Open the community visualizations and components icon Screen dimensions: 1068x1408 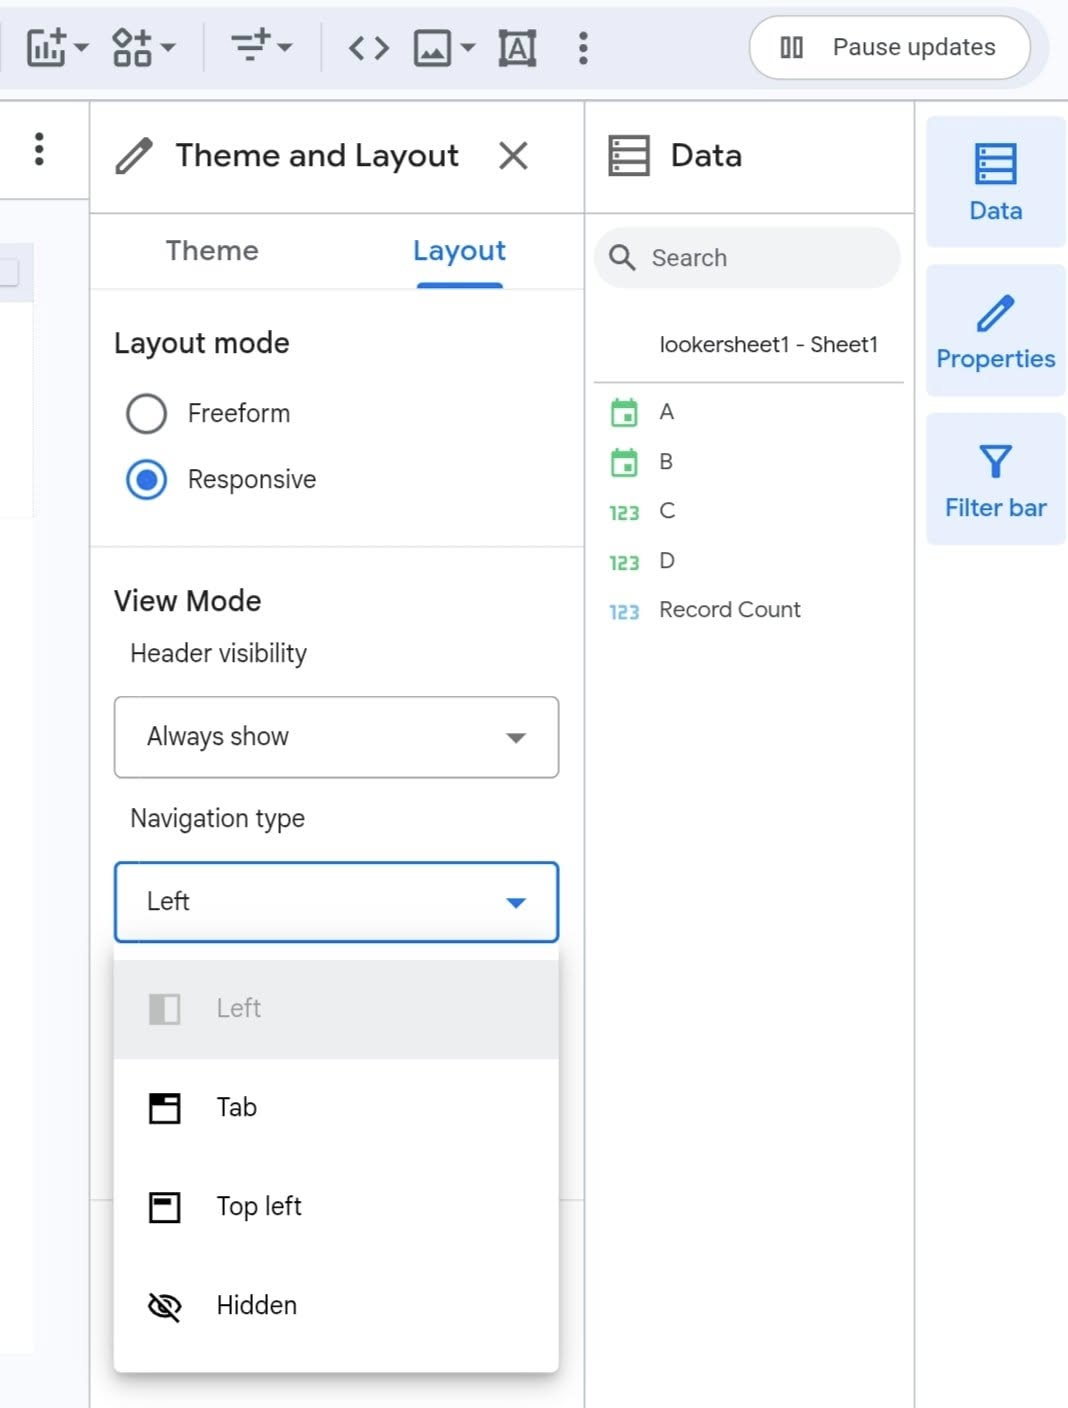click(133, 47)
